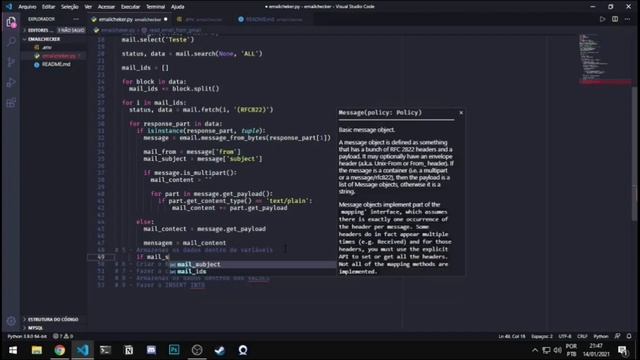Open the terminal app from the taskbar
Viewport: 640px width, 360px height.
[106, 350]
